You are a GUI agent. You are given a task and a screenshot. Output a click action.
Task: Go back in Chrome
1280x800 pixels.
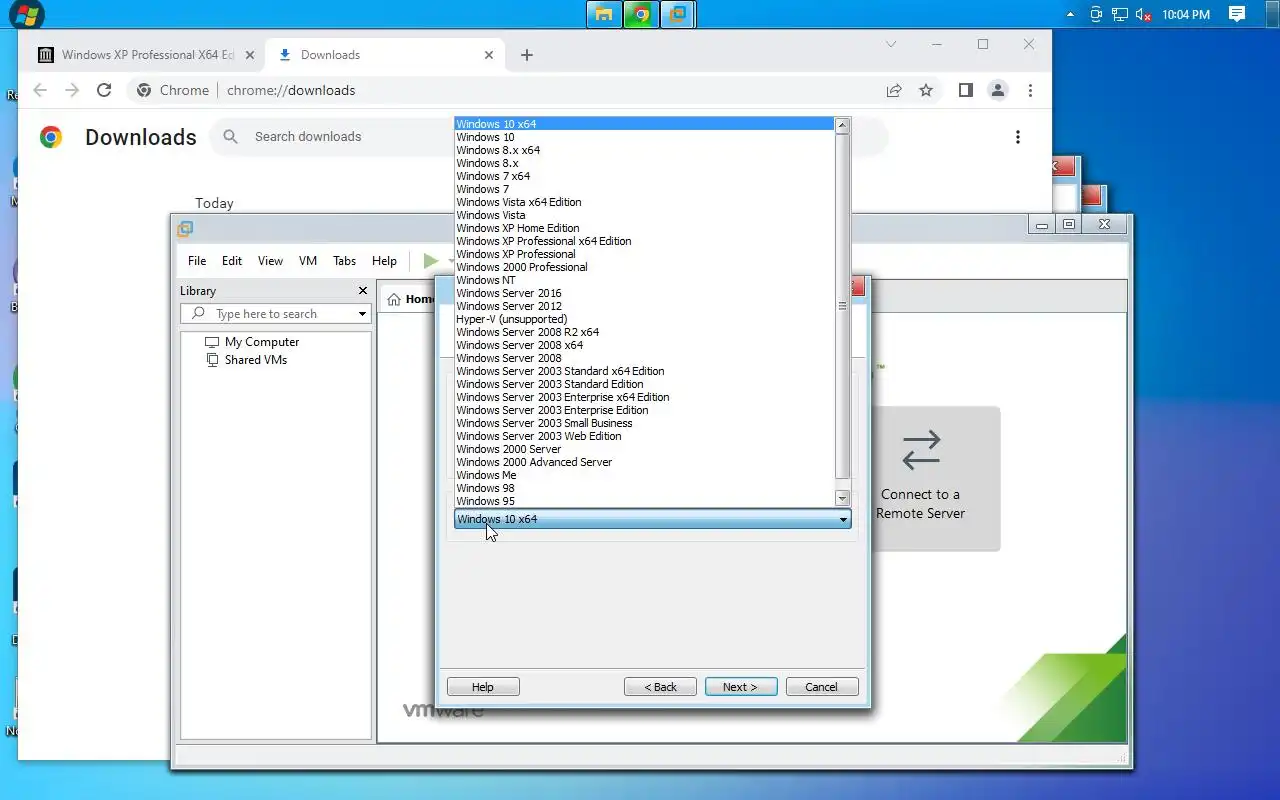click(40, 90)
